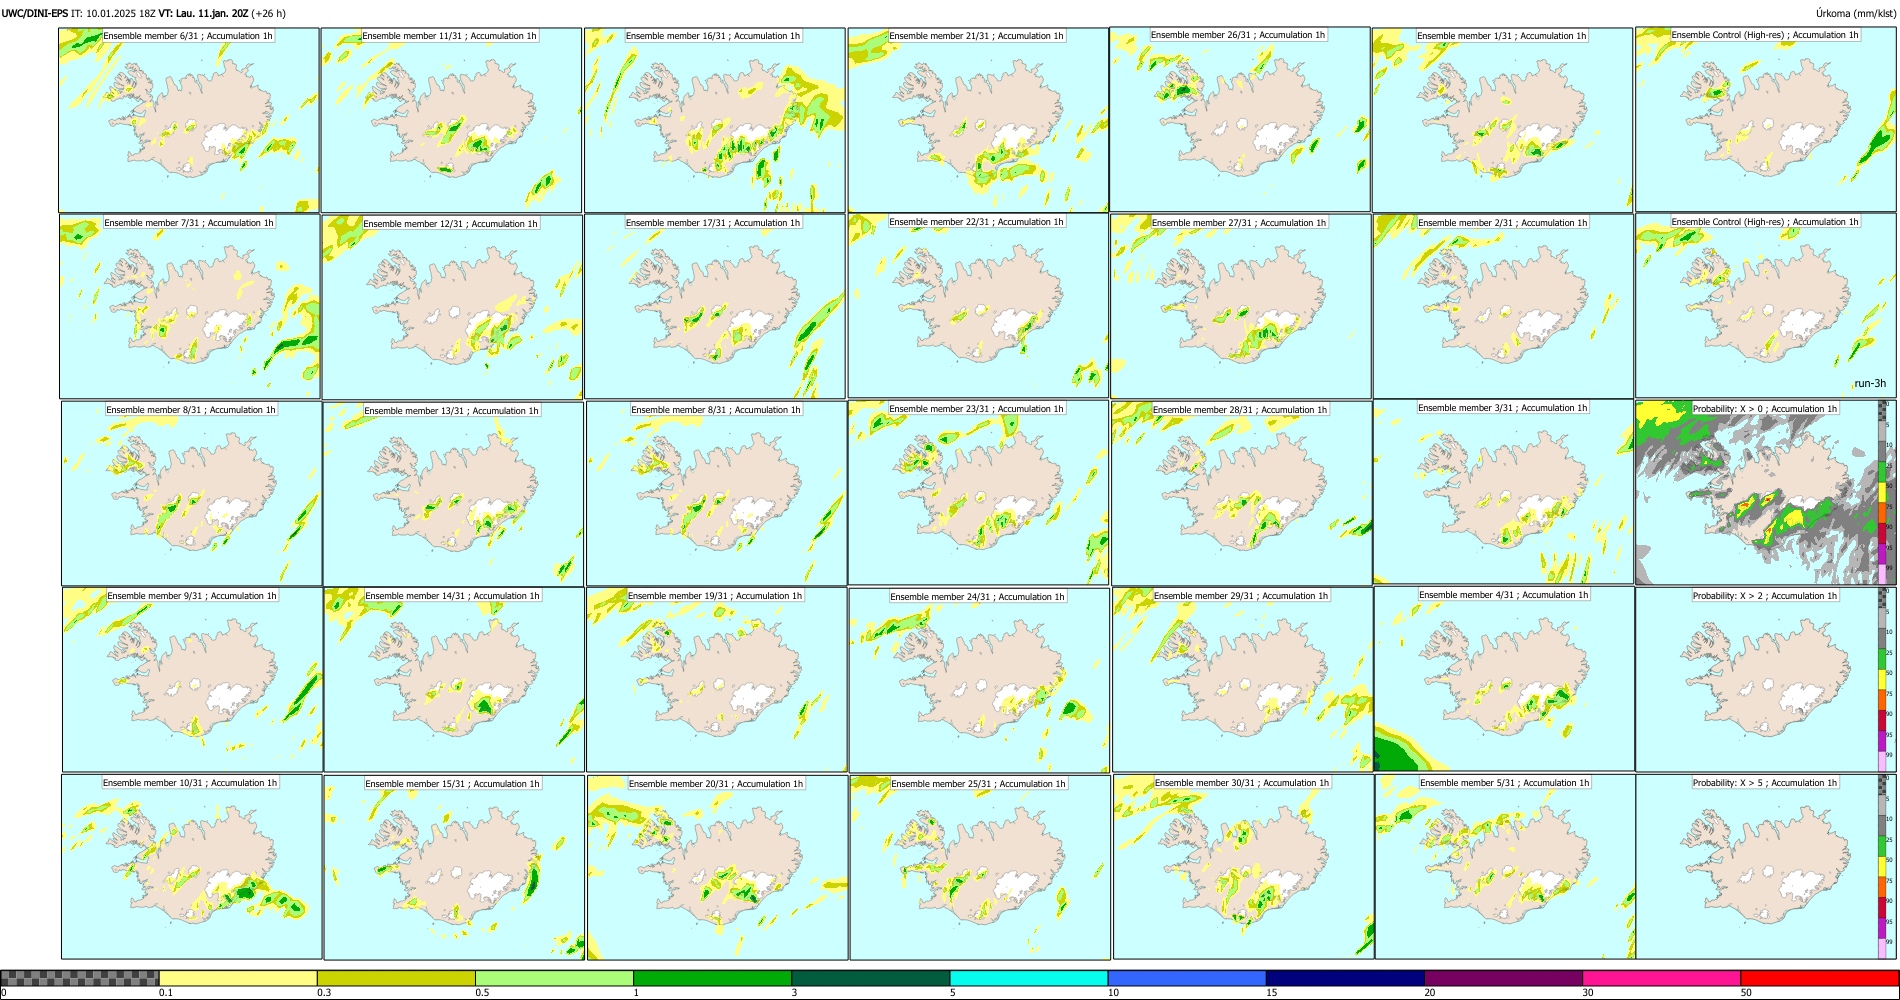This screenshot has height=1000, width=1900.
Task: Select the Probability X > 2 map panel
Action: tap(1766, 680)
